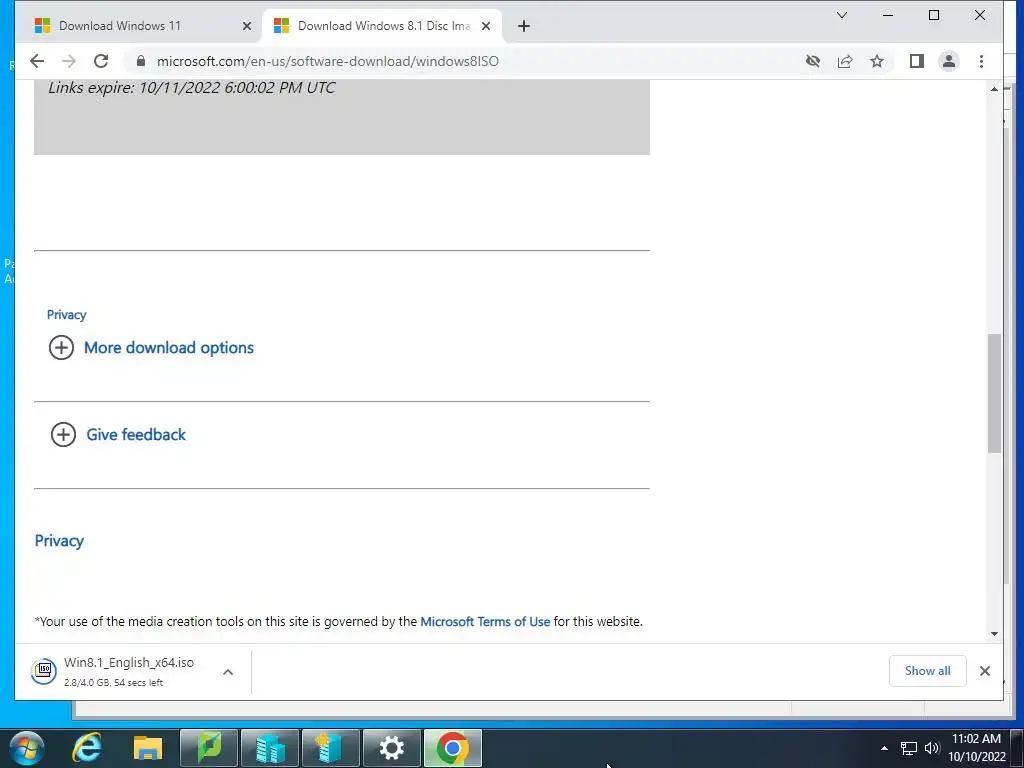The width and height of the screenshot is (1024, 768).
Task: Click the Give feedback link
Action: point(136,434)
